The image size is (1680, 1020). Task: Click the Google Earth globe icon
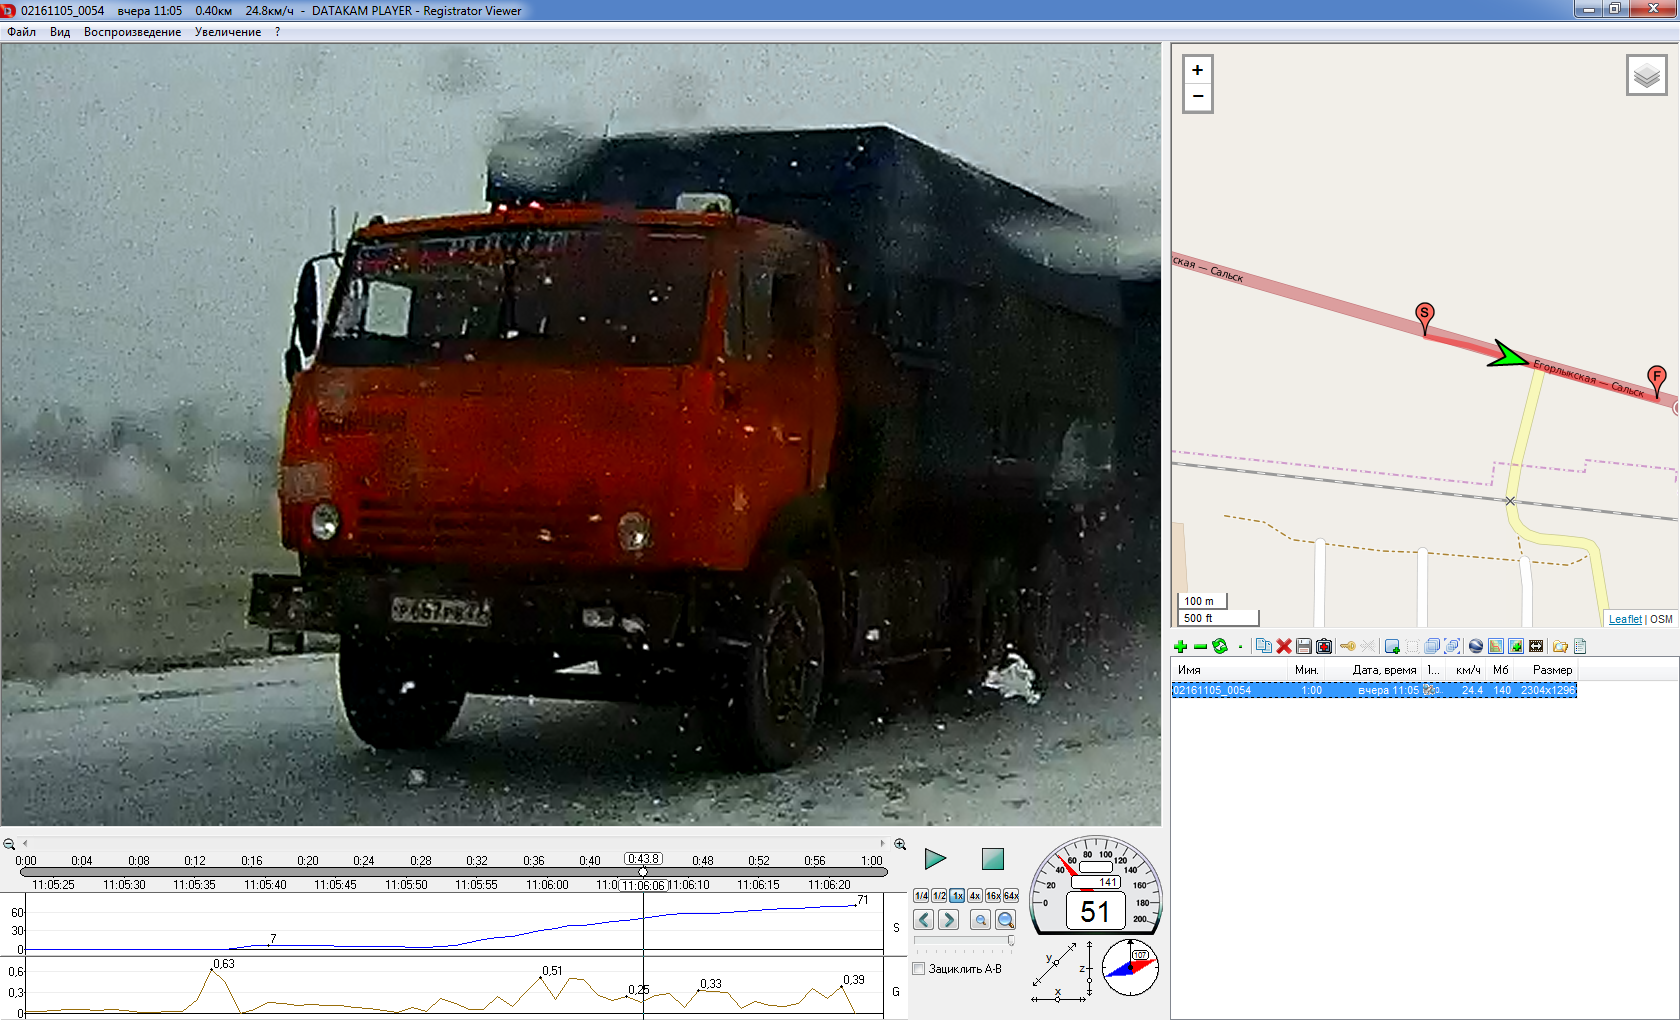pyautogui.click(x=1476, y=647)
